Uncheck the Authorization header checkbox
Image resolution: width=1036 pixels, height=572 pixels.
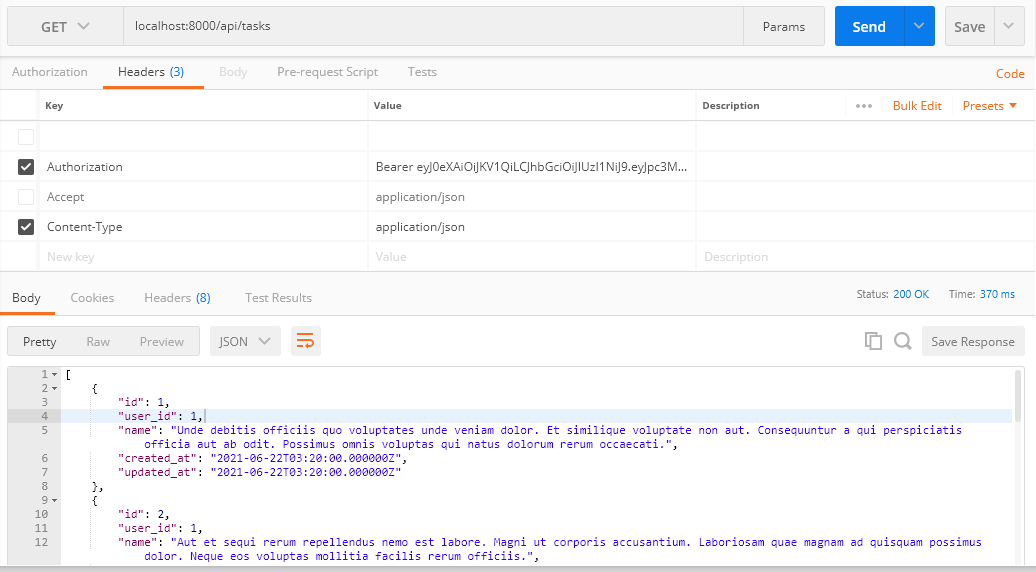pyautogui.click(x=26, y=167)
